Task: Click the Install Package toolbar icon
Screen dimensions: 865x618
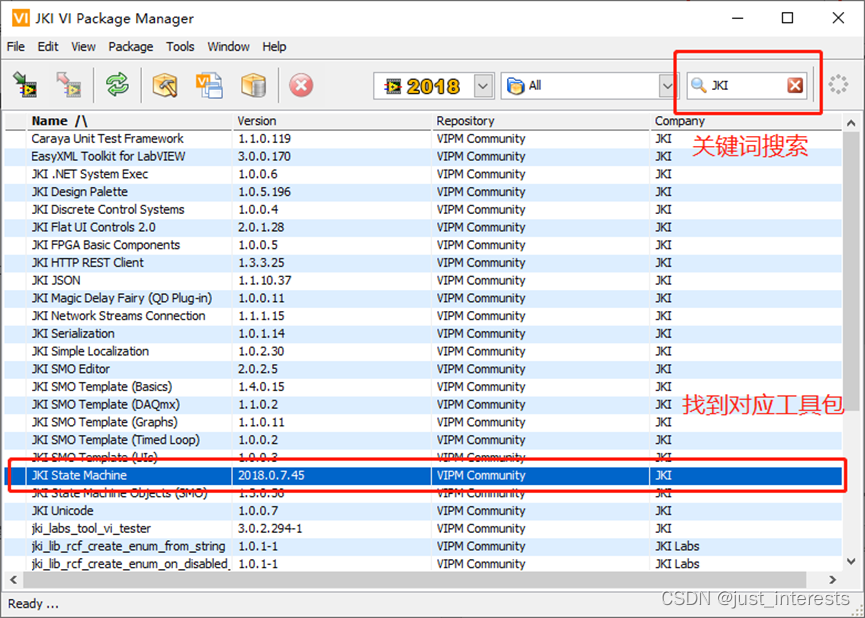Action: (x=25, y=85)
